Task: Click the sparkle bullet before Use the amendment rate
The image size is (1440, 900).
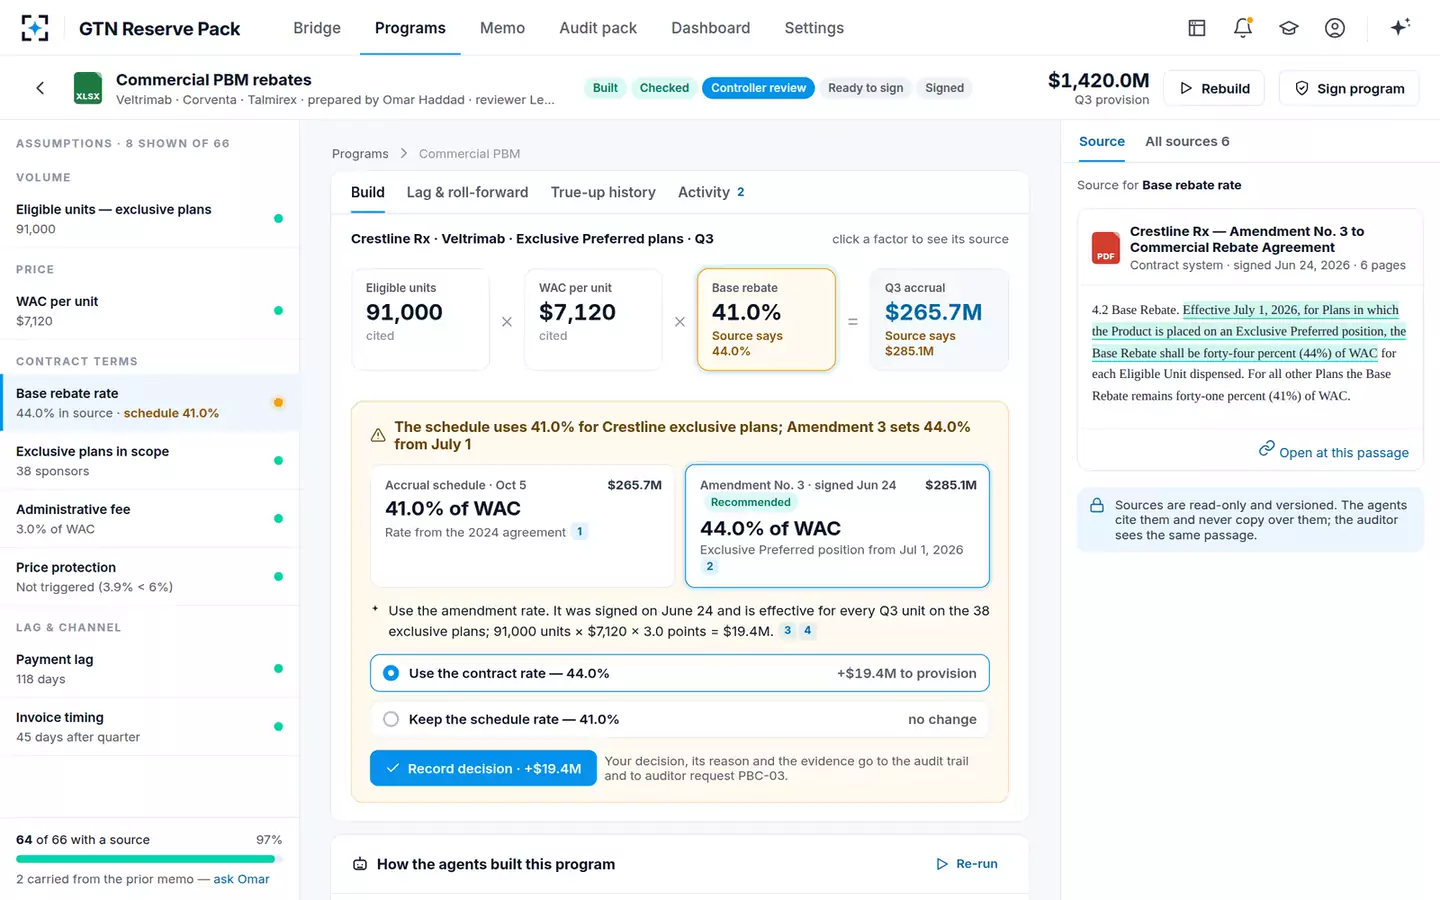Action: (375, 609)
